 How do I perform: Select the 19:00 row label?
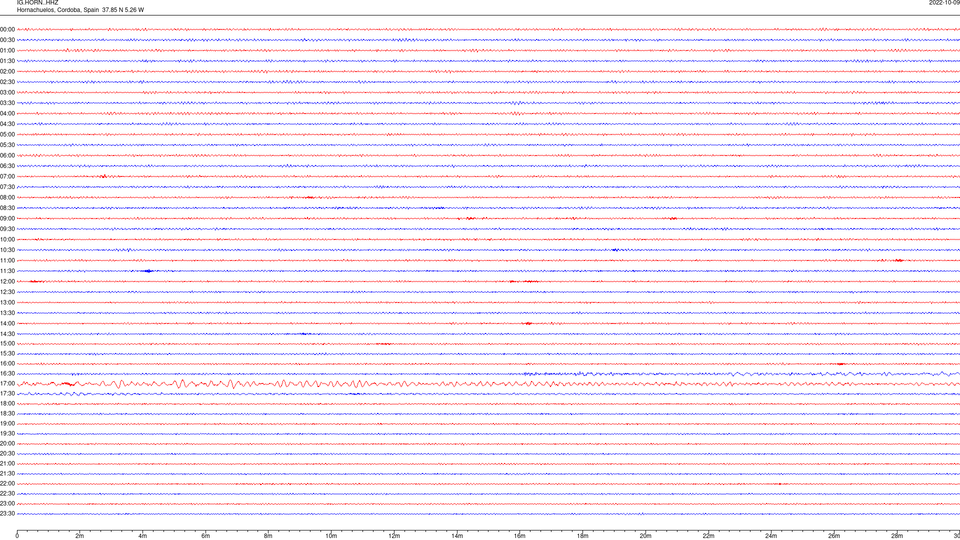[x=7, y=424]
